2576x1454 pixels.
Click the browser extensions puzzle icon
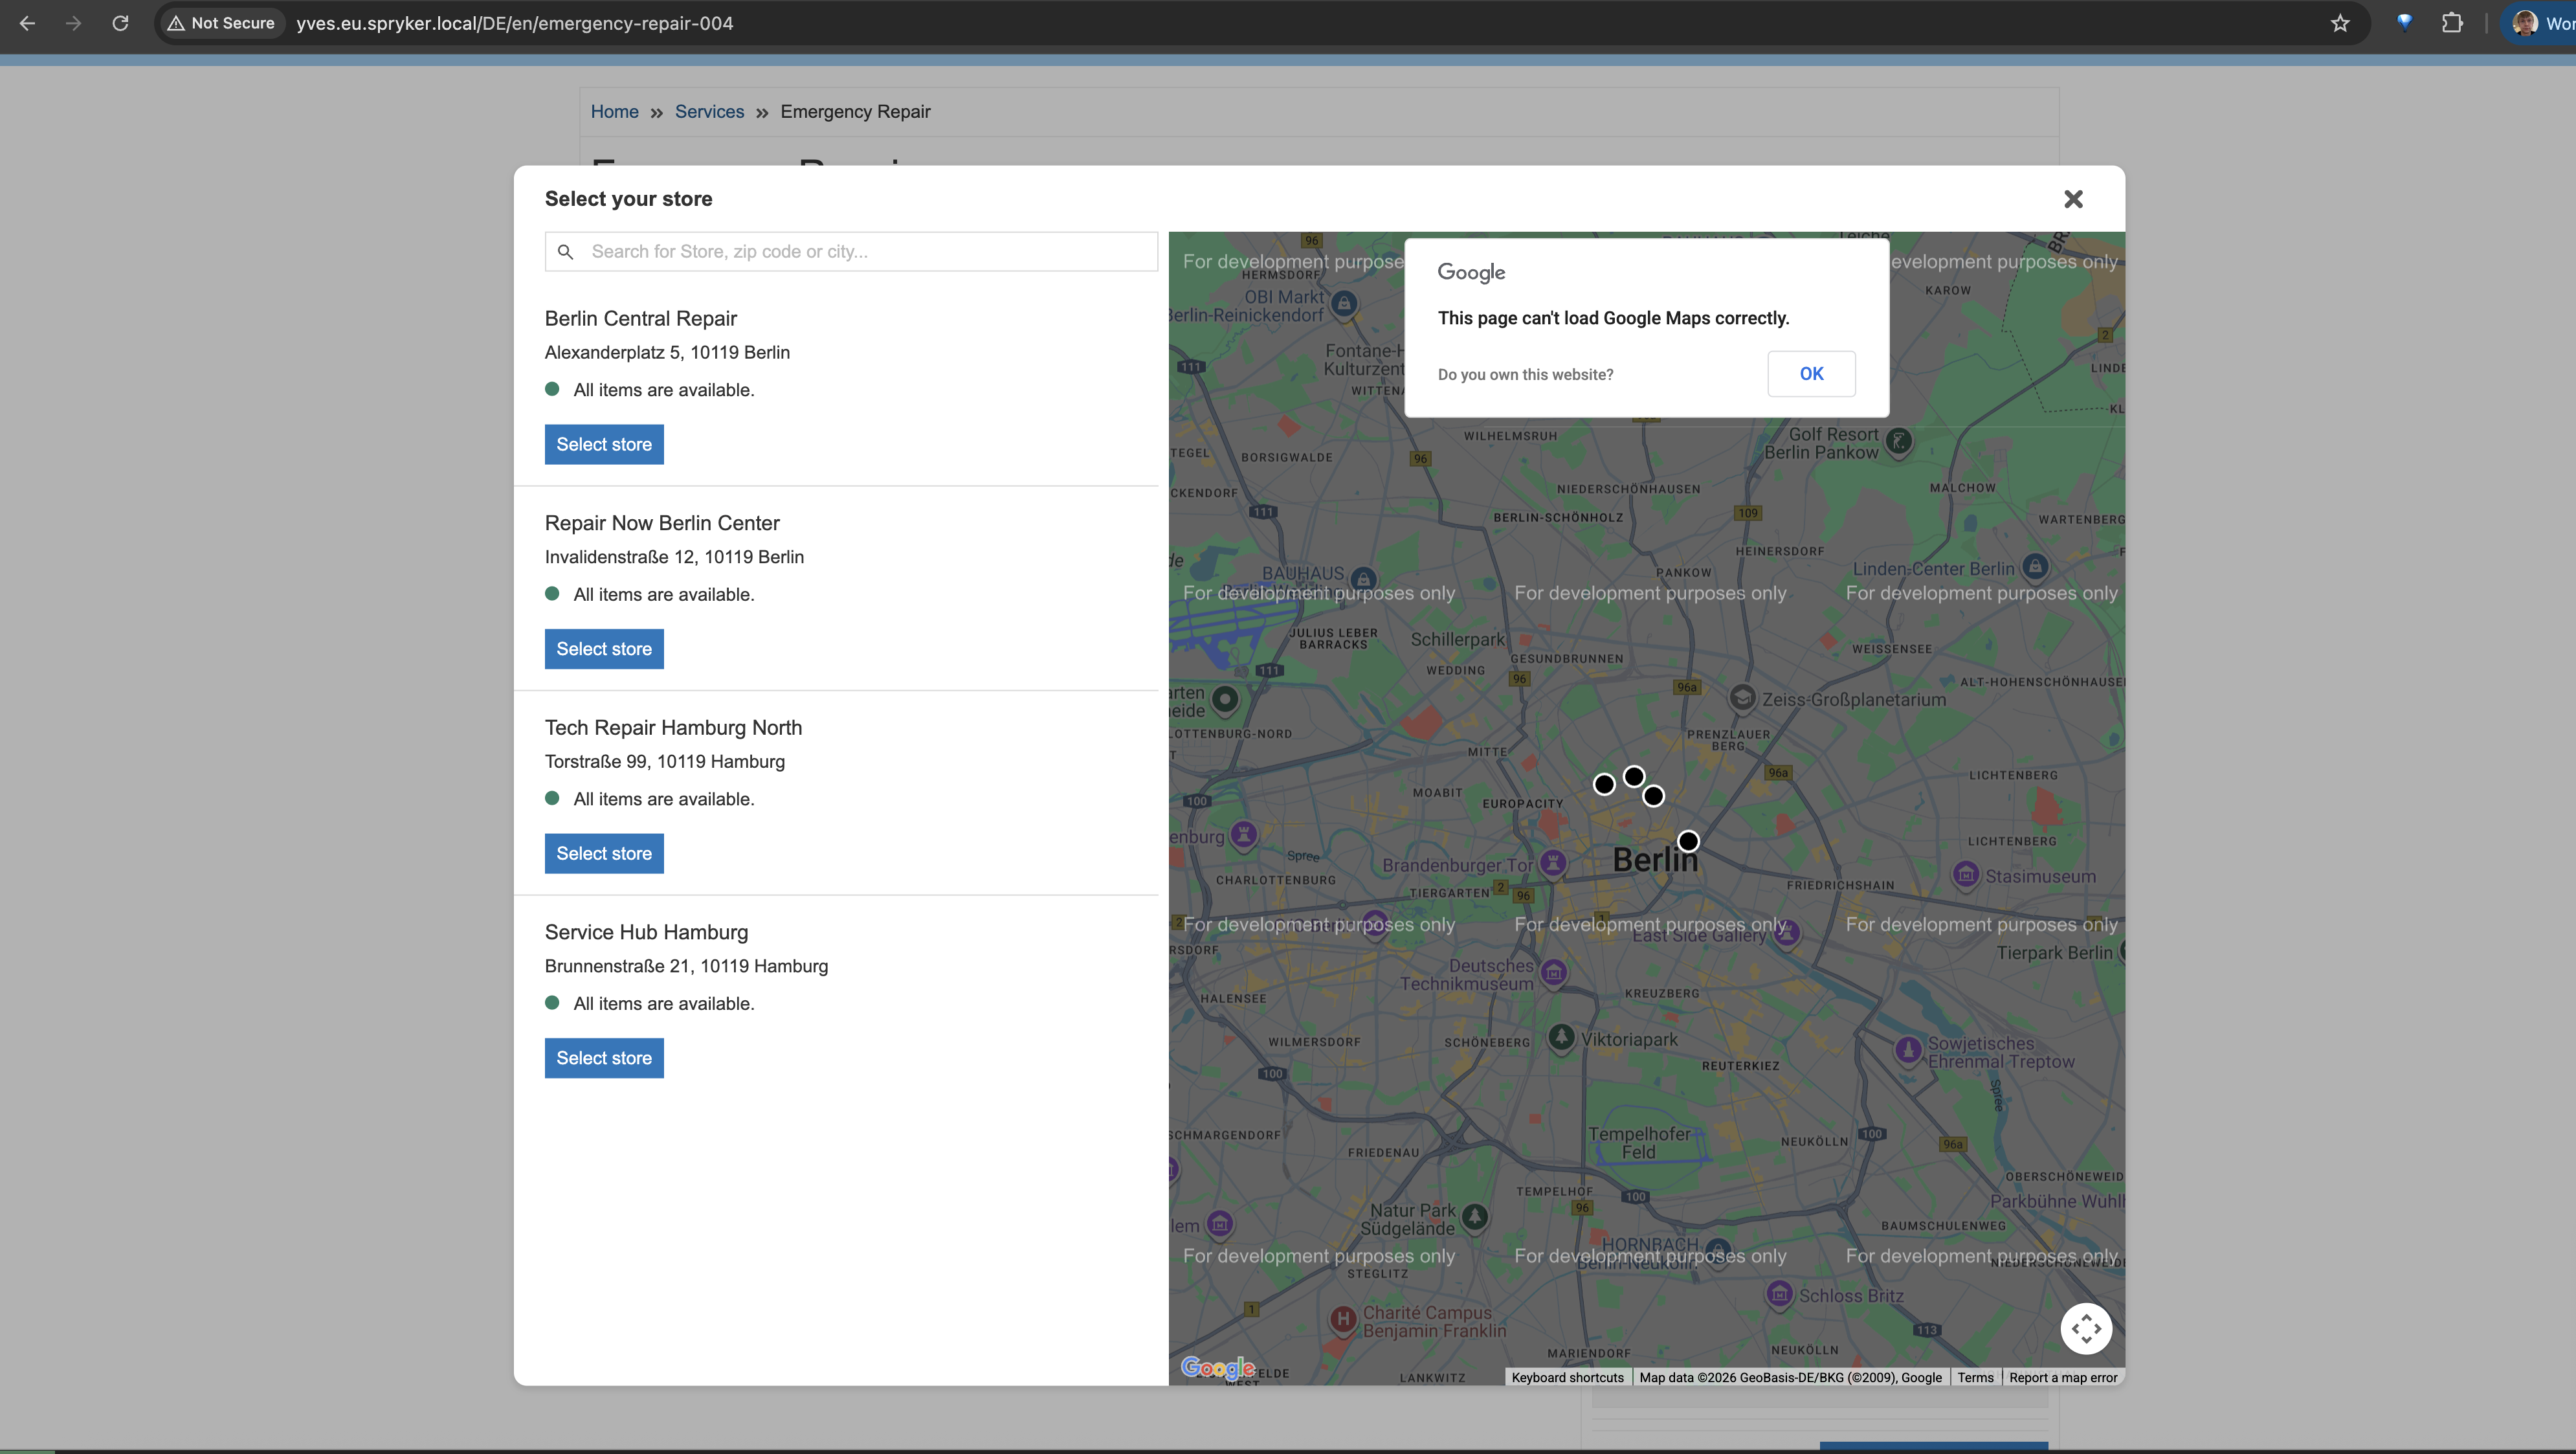click(2452, 23)
